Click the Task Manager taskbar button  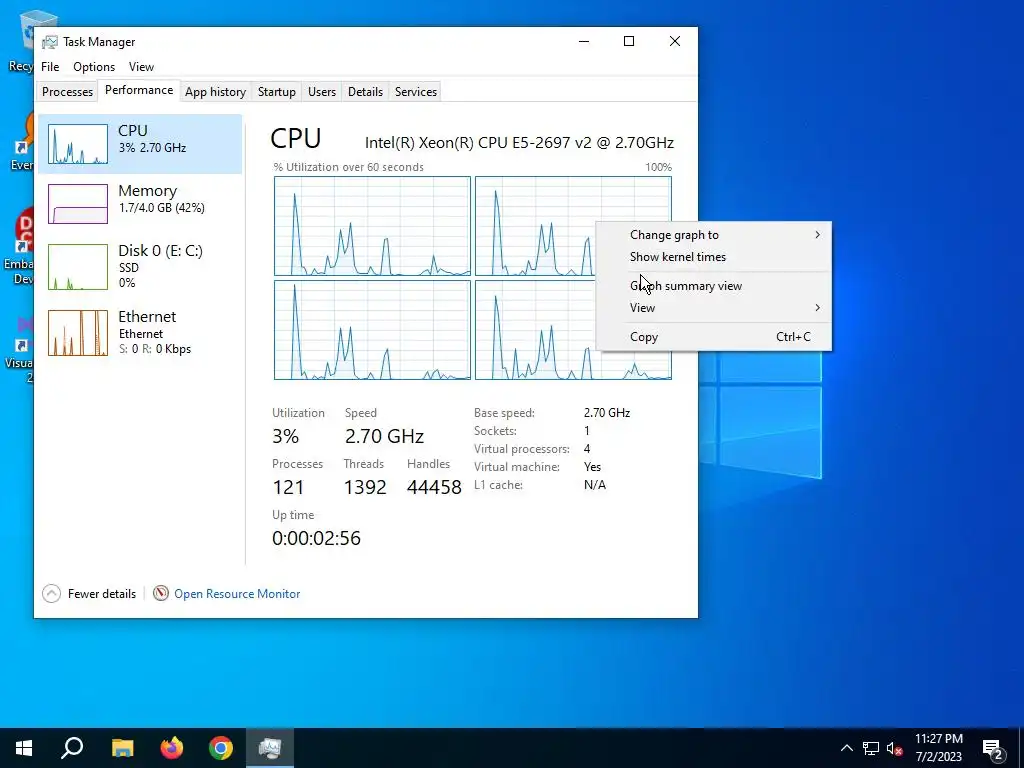(x=270, y=748)
